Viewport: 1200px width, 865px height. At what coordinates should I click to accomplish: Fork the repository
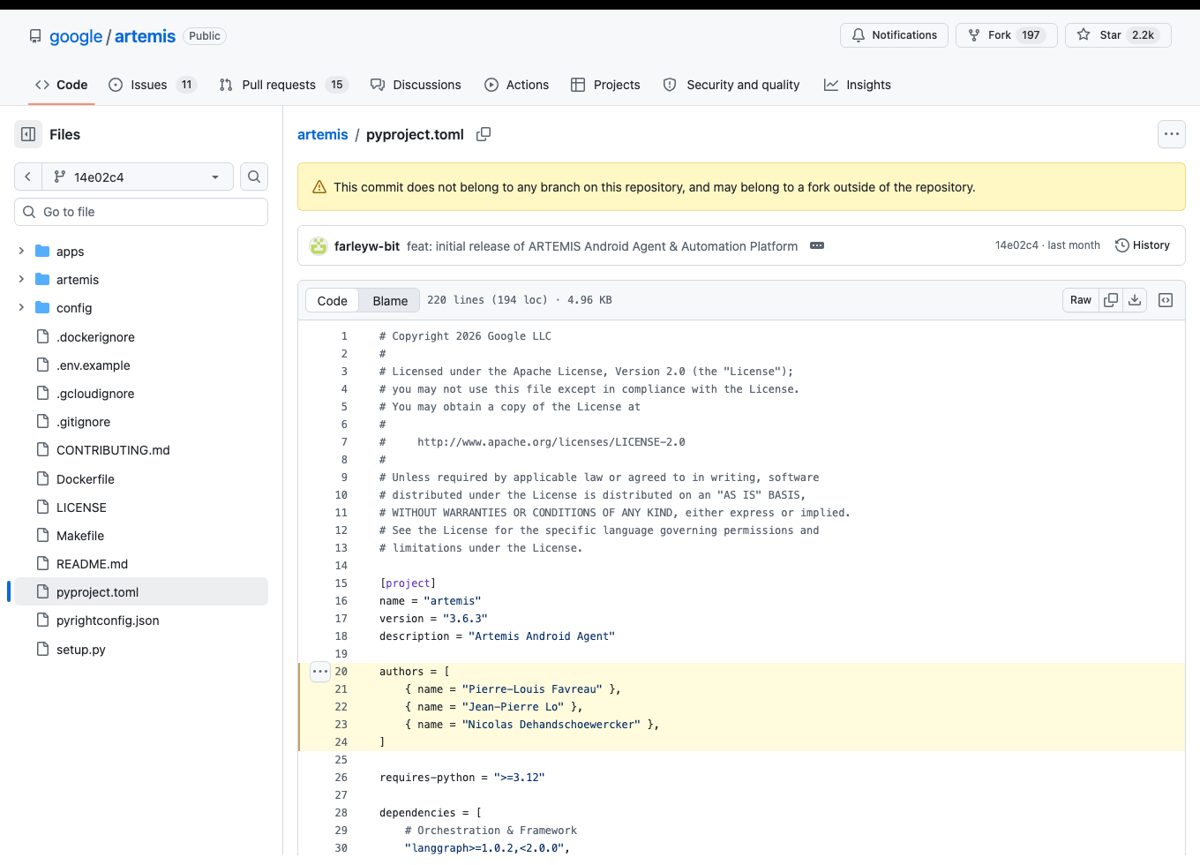tap(1006, 35)
